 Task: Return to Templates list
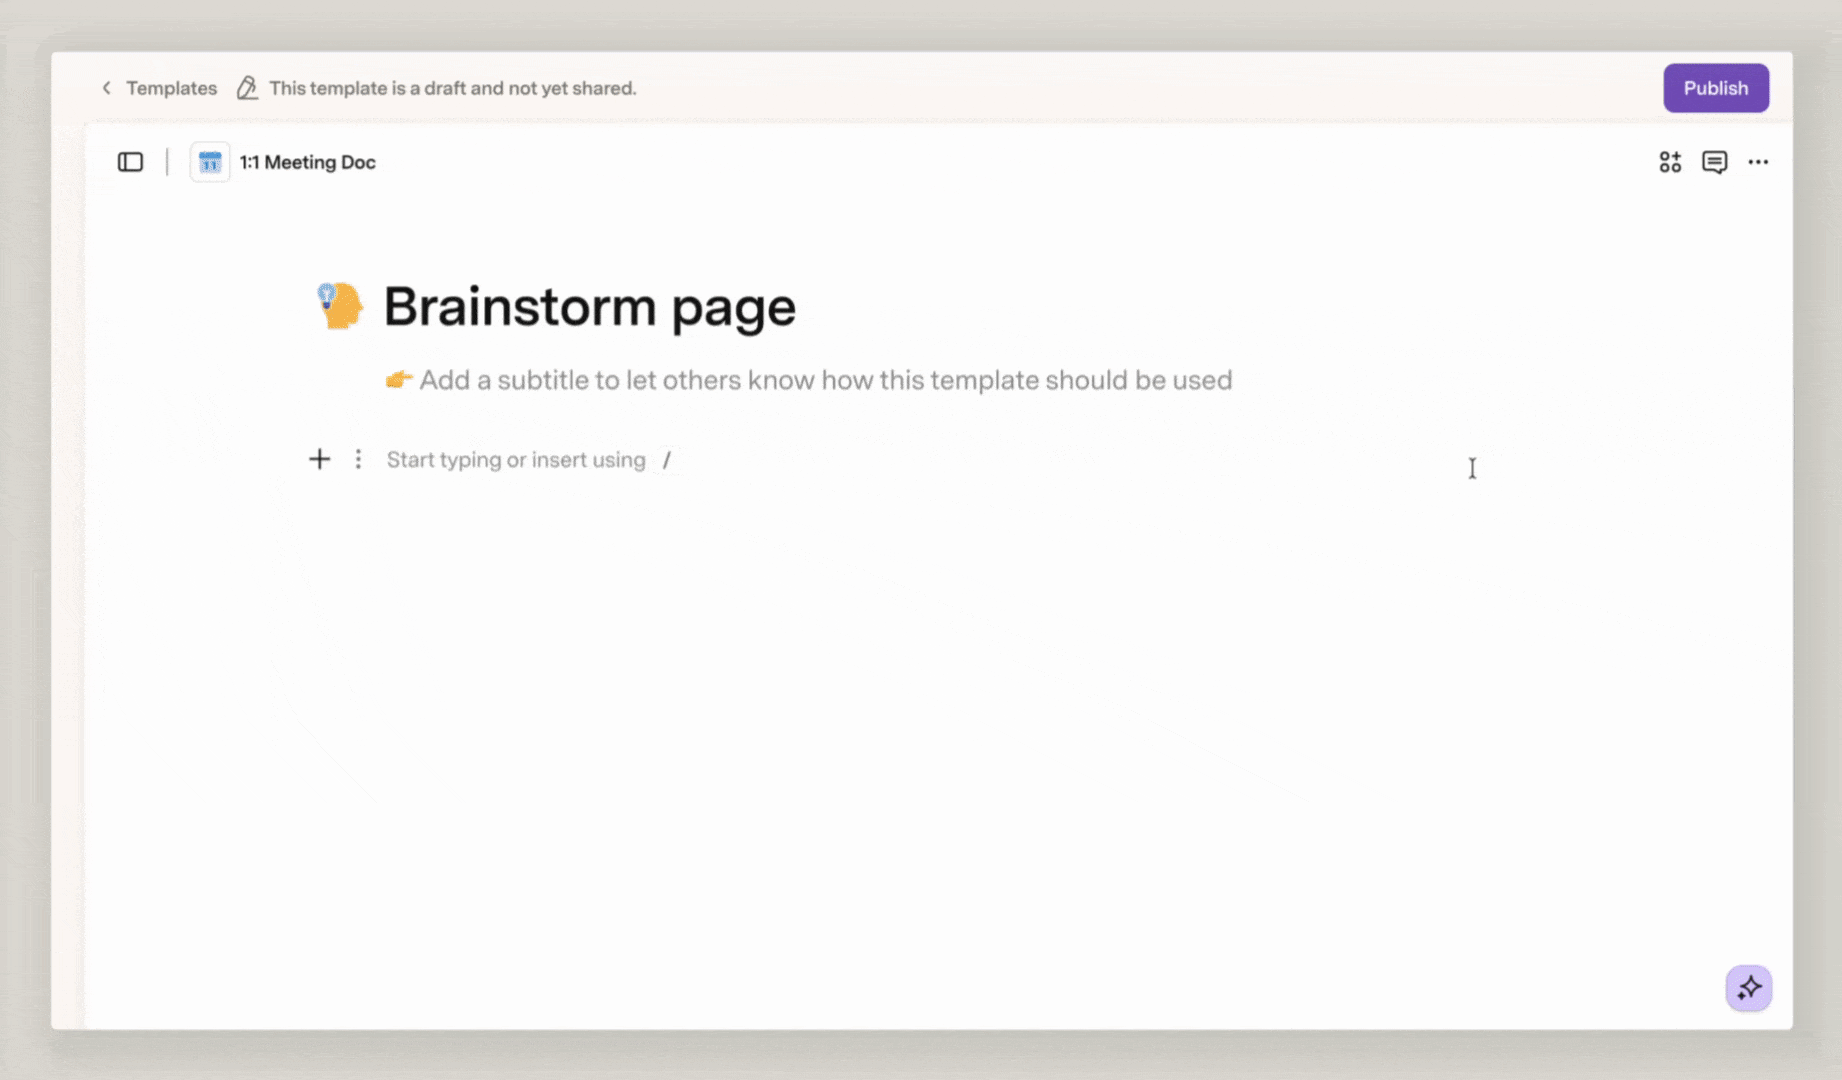171,88
